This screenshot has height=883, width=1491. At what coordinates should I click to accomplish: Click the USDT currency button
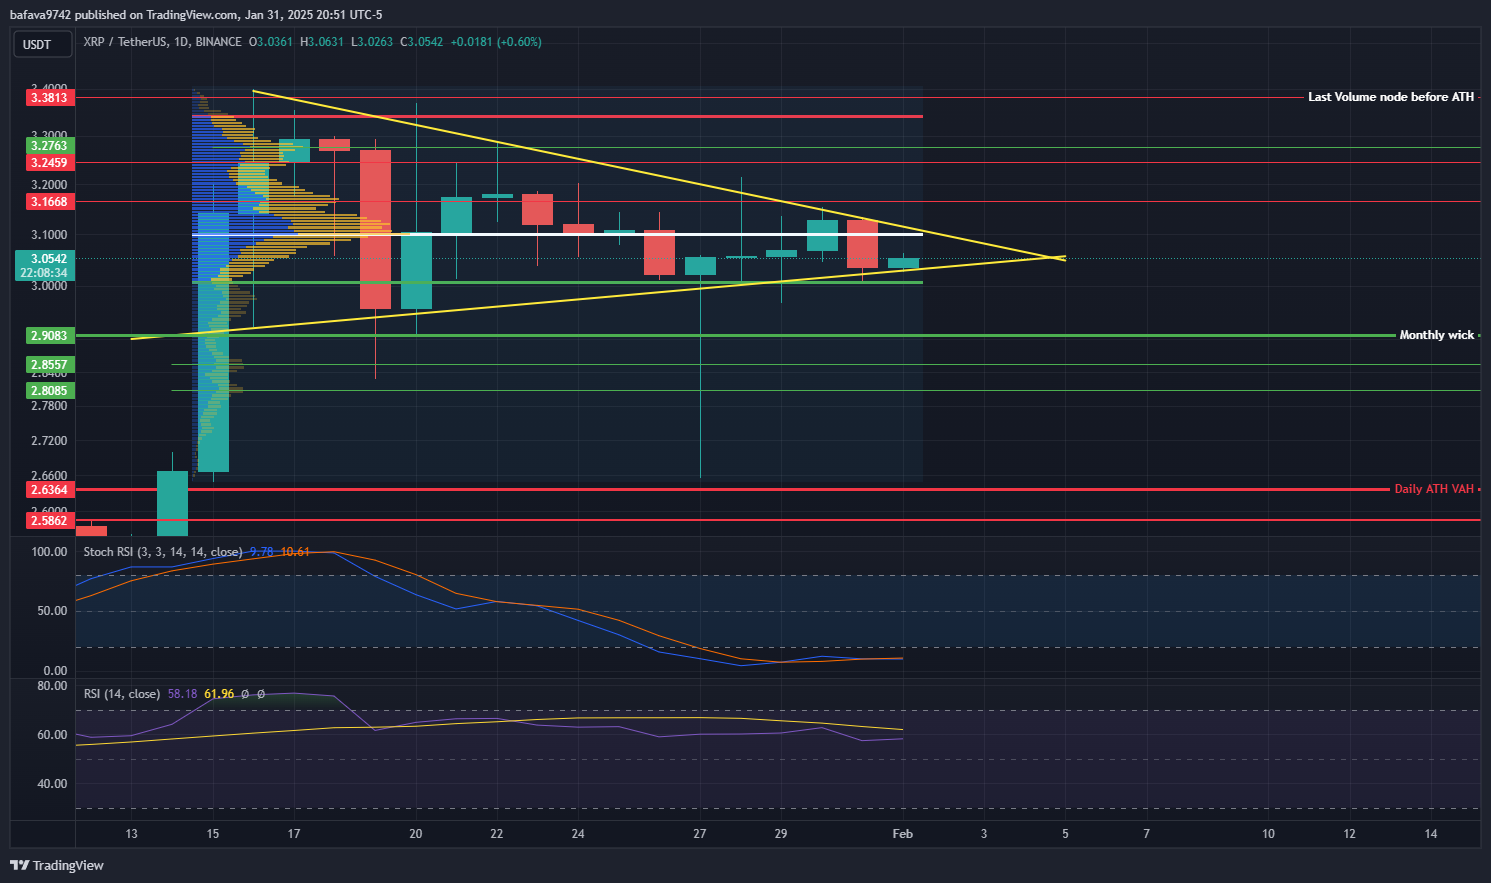pos(42,45)
